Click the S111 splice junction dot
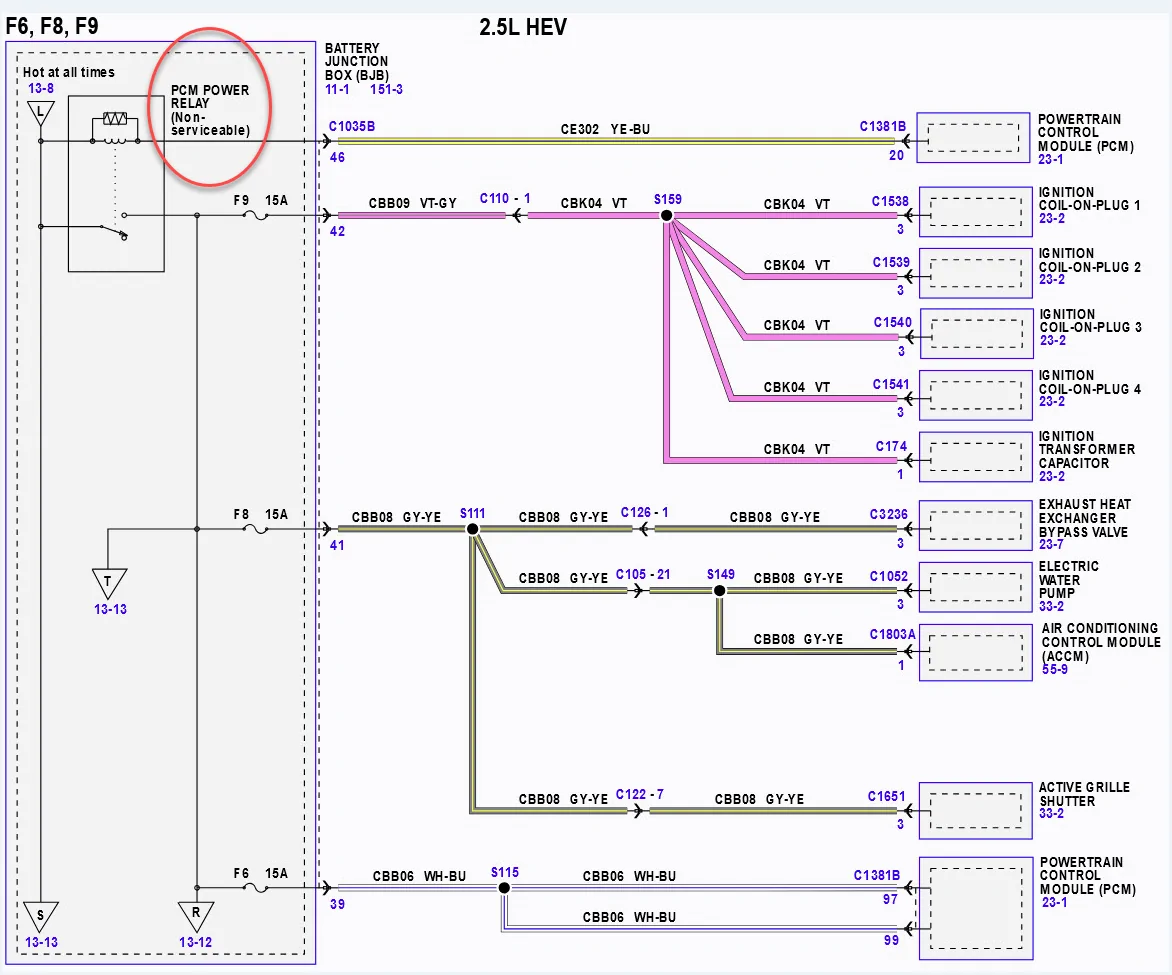Image resolution: width=1172 pixels, height=975 pixels. pos(472,529)
